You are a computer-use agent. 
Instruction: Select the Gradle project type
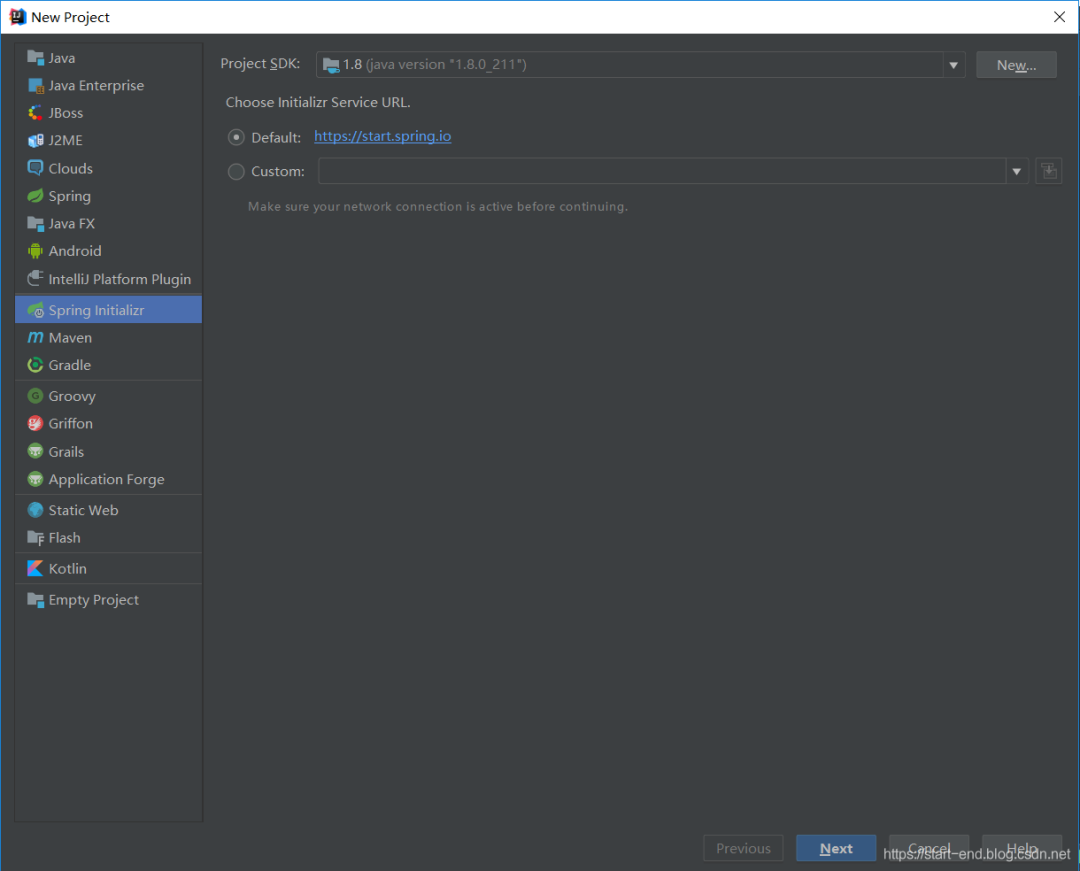[70, 365]
